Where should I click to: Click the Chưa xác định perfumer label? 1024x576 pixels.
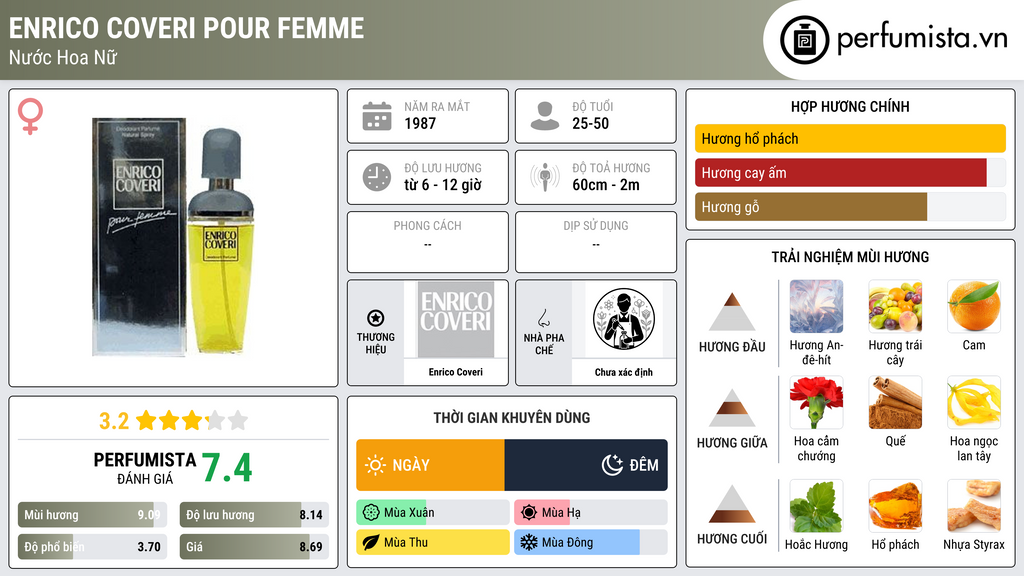click(x=624, y=372)
